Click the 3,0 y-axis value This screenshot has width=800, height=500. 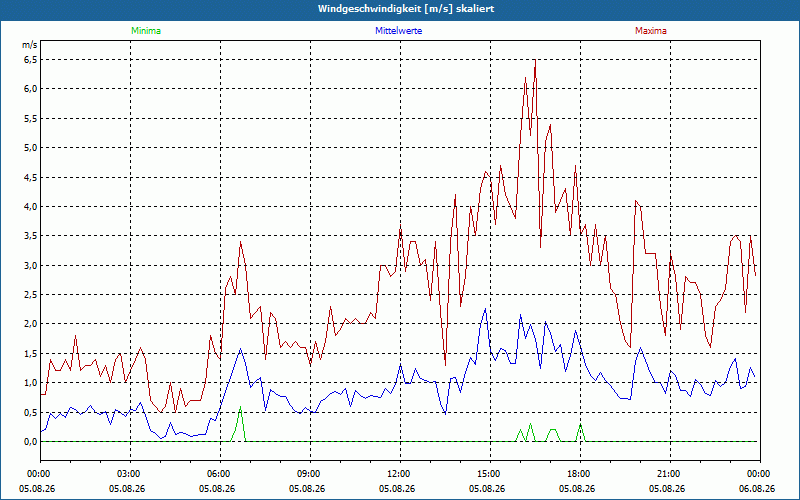(30, 265)
